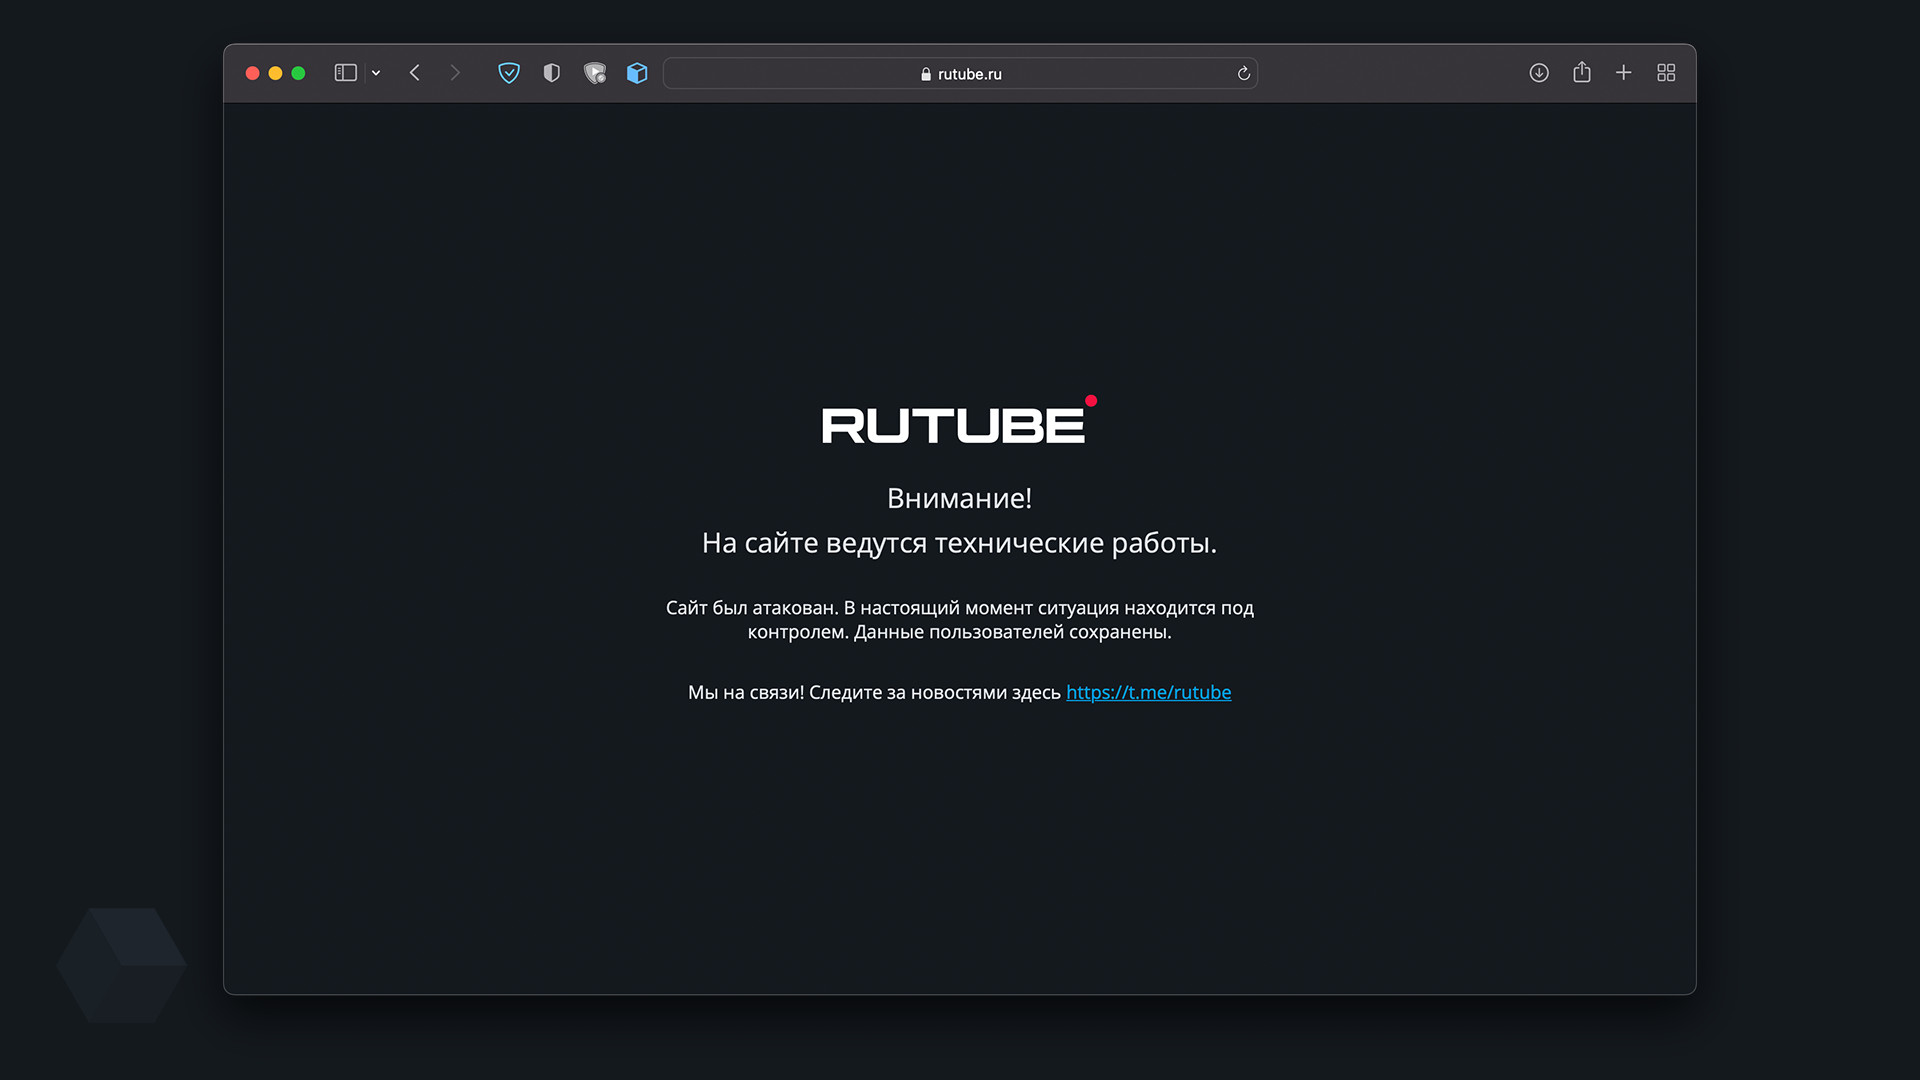Open the shield with play badge extension
The image size is (1920, 1080).
coord(595,73)
